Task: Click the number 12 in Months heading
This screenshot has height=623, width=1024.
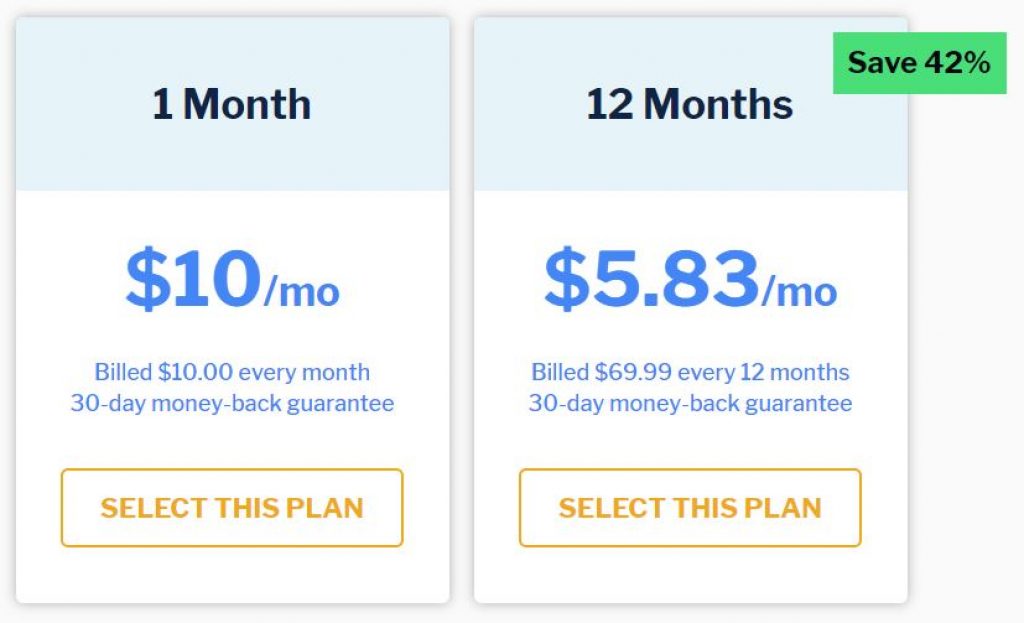Action: (610, 104)
